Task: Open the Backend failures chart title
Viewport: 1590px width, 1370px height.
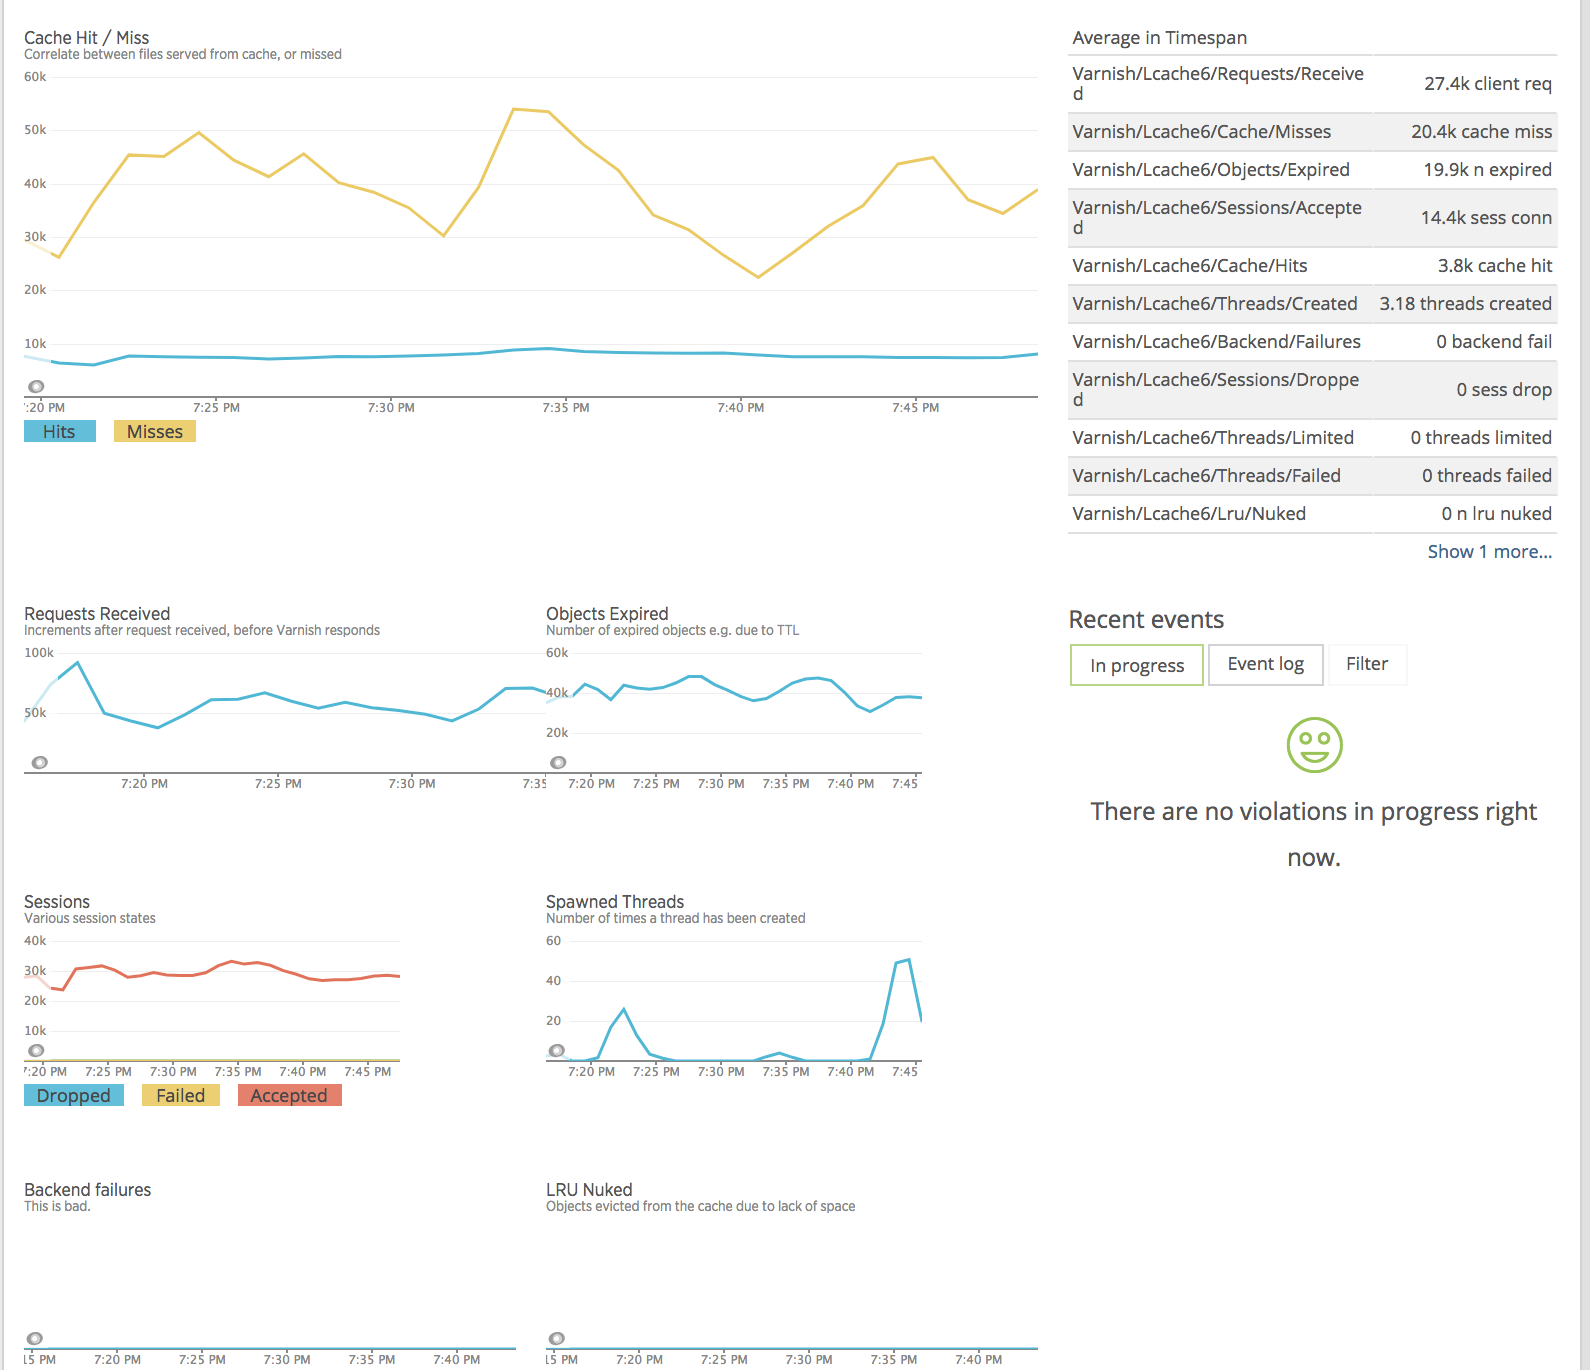Action: [x=88, y=1190]
